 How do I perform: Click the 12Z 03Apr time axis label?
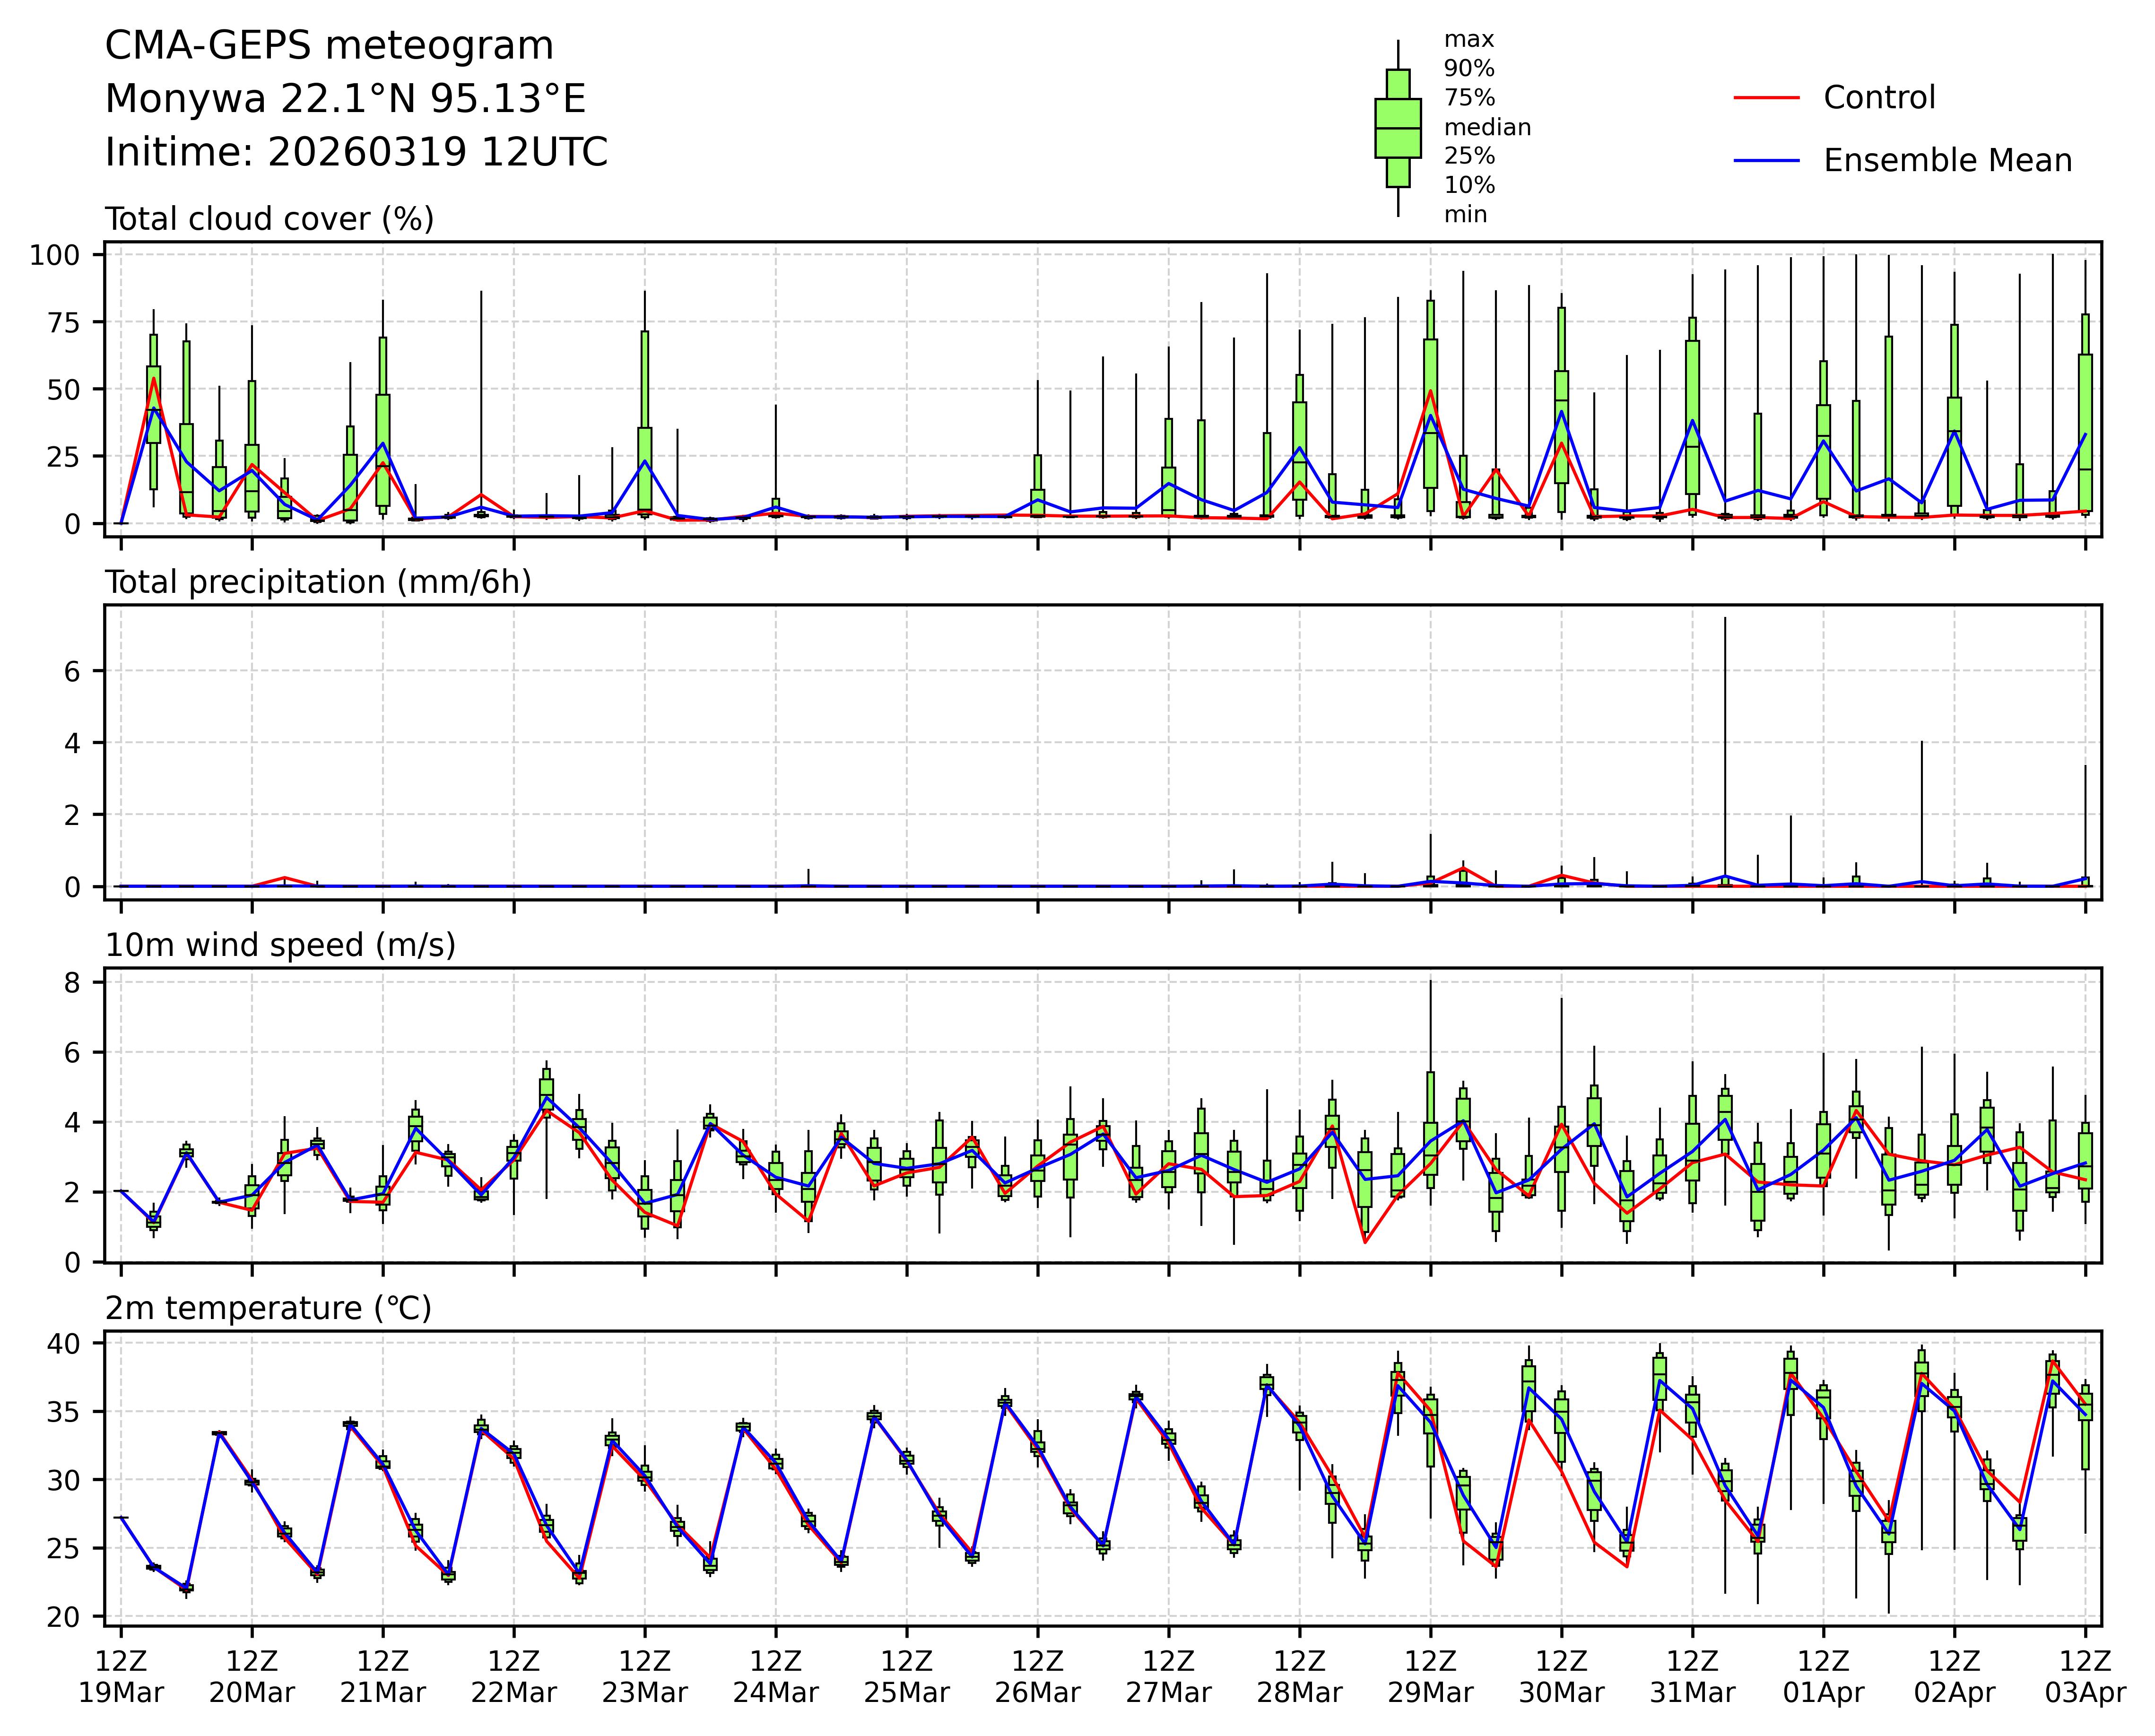pos(2084,1678)
